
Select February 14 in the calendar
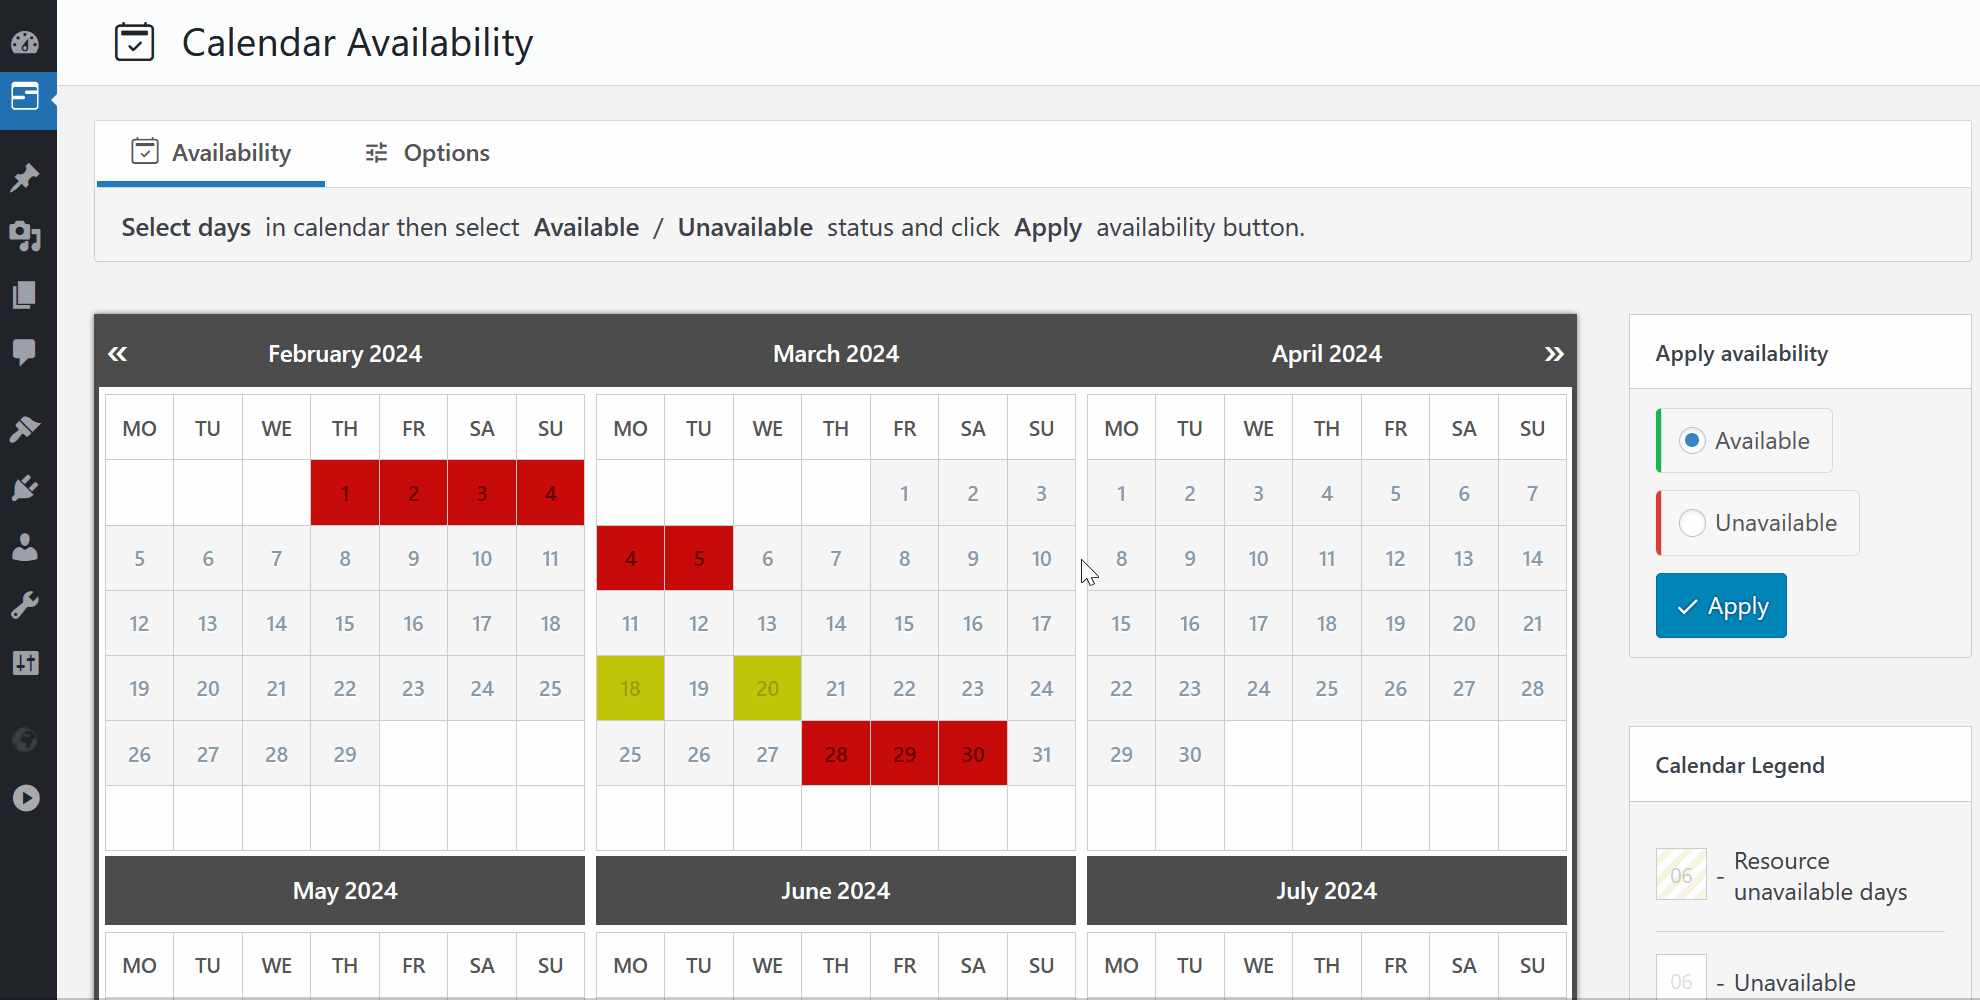[x=276, y=623]
